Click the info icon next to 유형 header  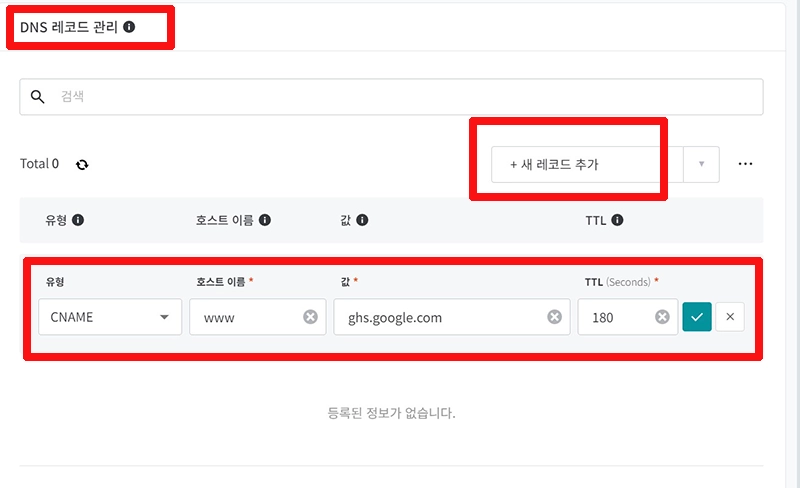click(78, 220)
